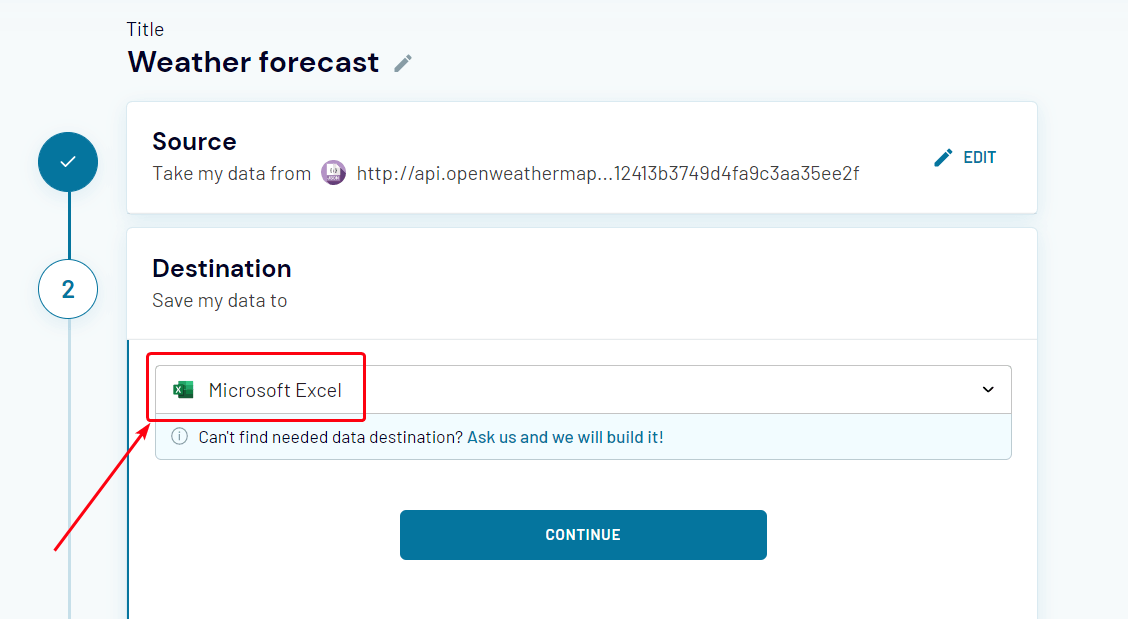Open 'Ask us and we will build it!' link
Viewport: 1128px width, 619px height.
pos(565,437)
